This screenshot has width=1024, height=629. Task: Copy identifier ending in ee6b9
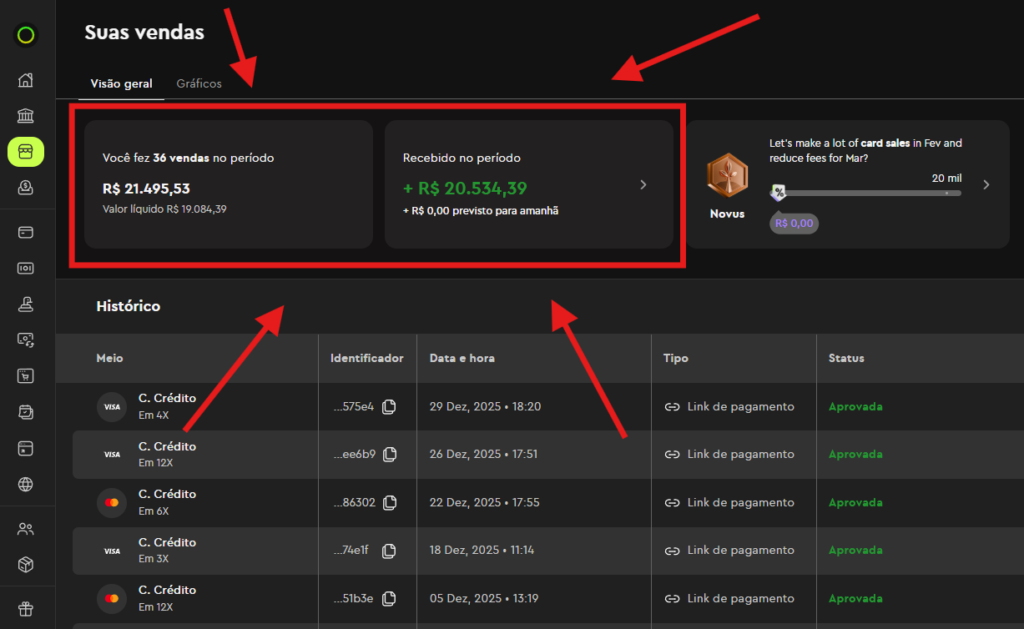389,455
